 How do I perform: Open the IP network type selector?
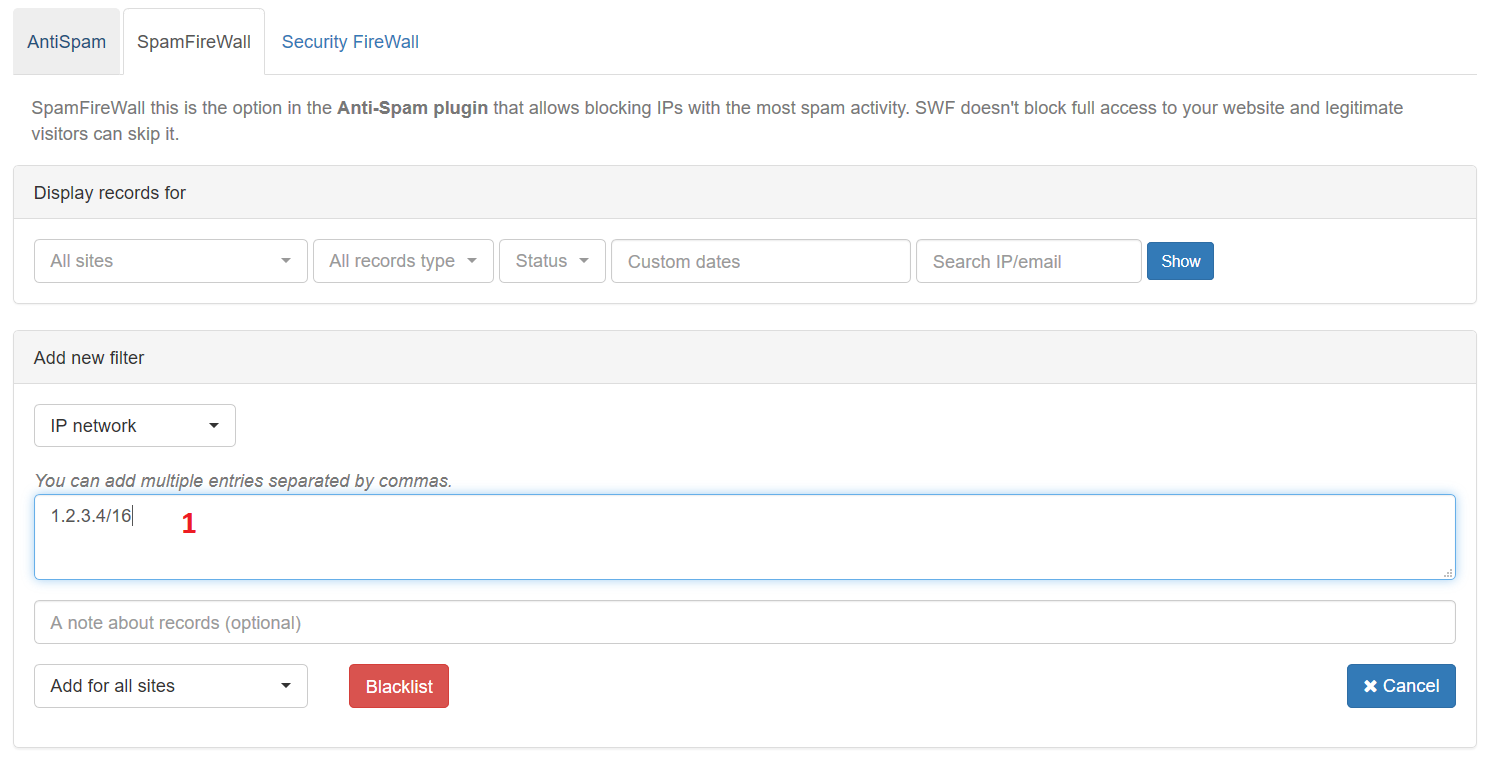pyautogui.click(x=135, y=425)
